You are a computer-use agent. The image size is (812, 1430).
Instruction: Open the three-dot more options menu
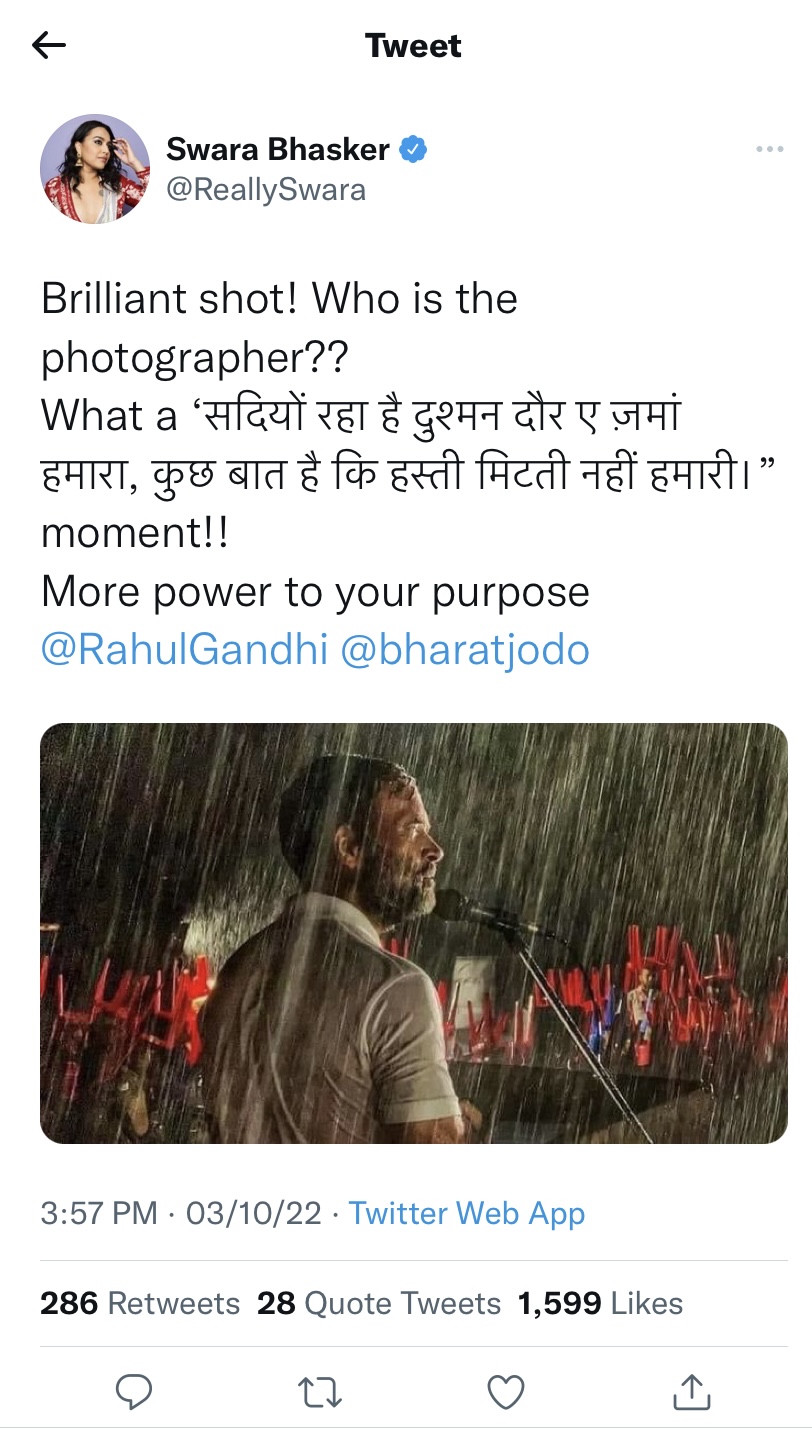pos(769,150)
